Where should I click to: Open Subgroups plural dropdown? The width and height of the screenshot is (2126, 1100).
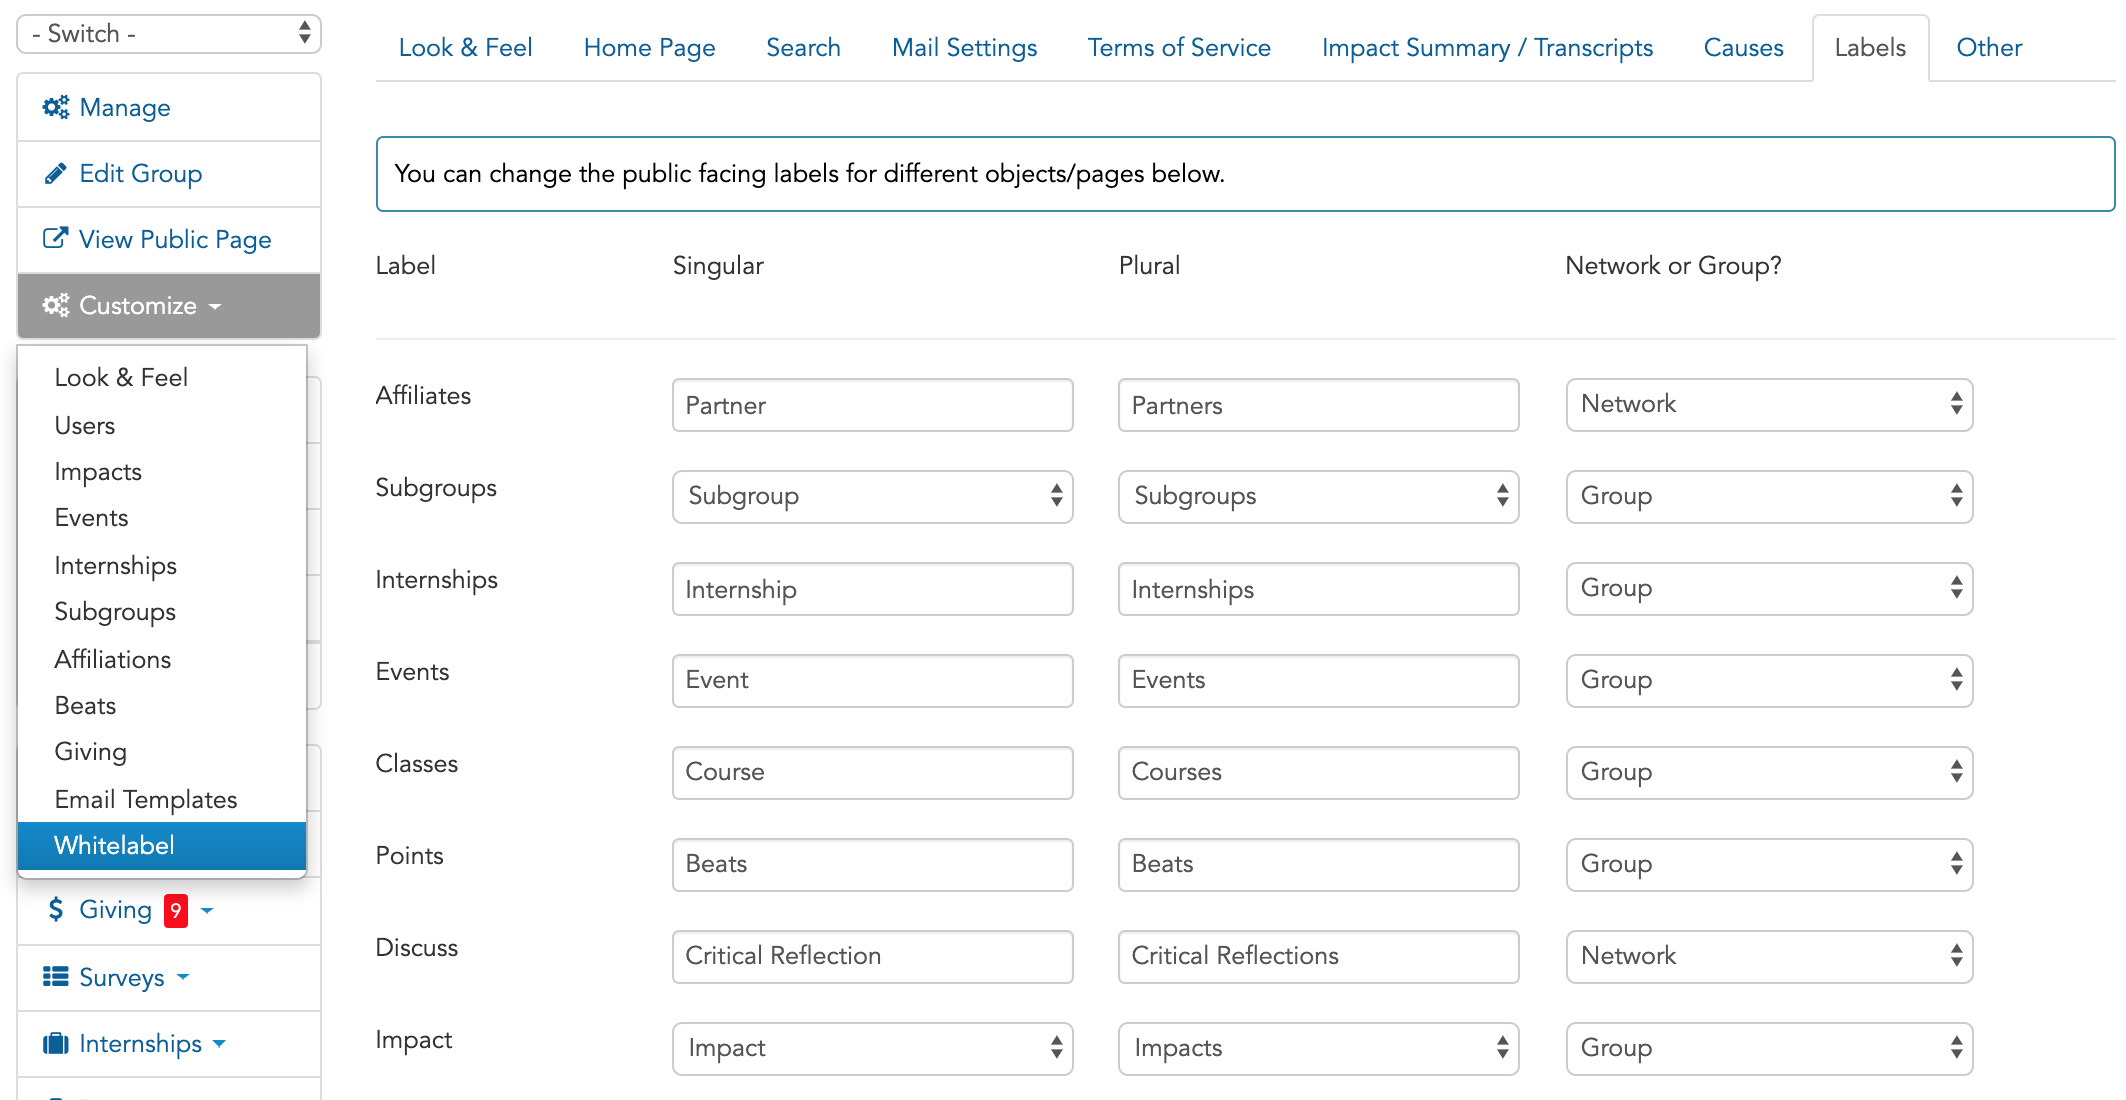pos(1319,496)
